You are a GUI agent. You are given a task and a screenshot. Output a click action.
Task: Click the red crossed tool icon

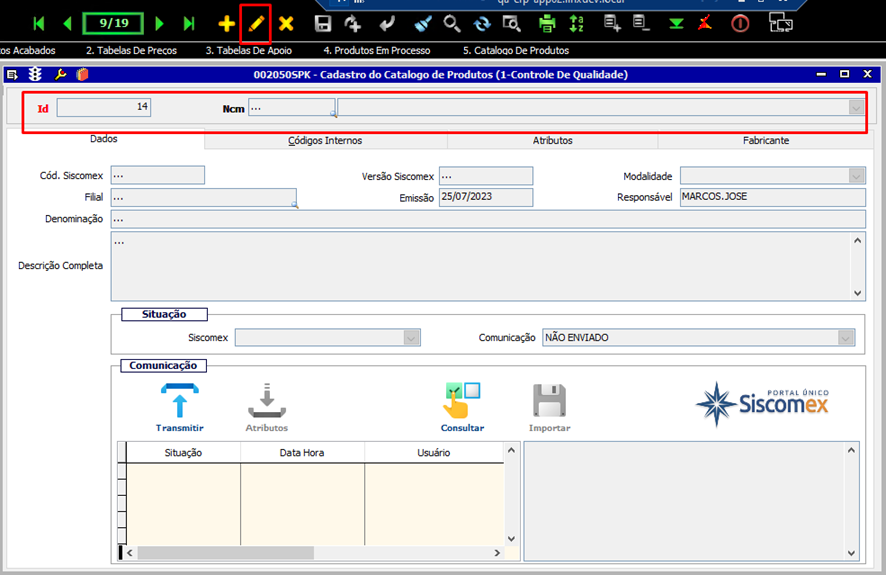(x=705, y=24)
